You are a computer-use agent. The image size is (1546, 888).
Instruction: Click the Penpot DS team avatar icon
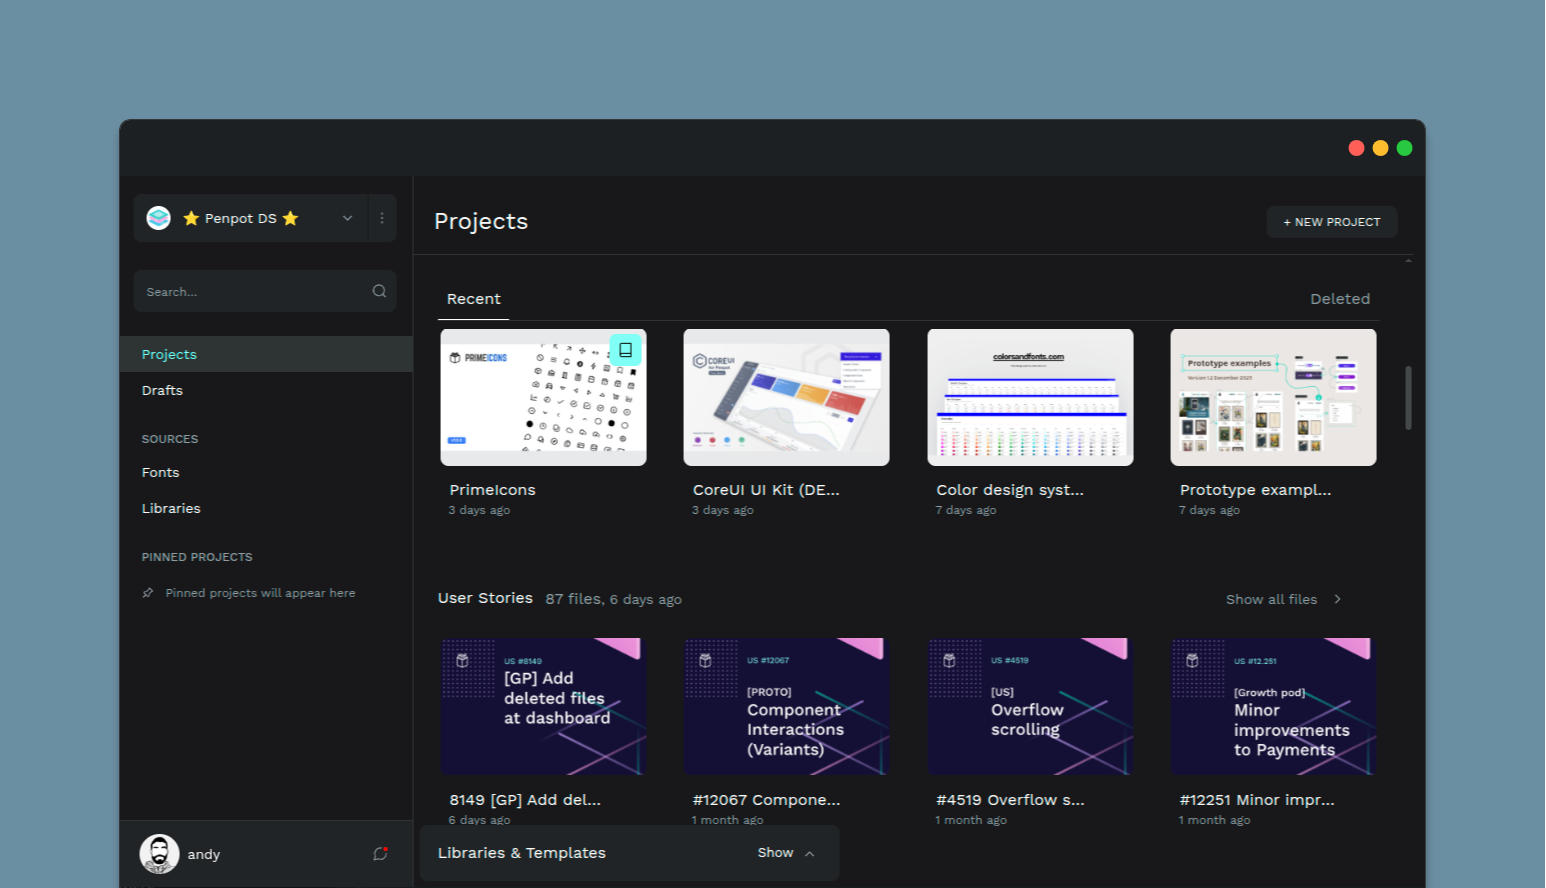(158, 217)
